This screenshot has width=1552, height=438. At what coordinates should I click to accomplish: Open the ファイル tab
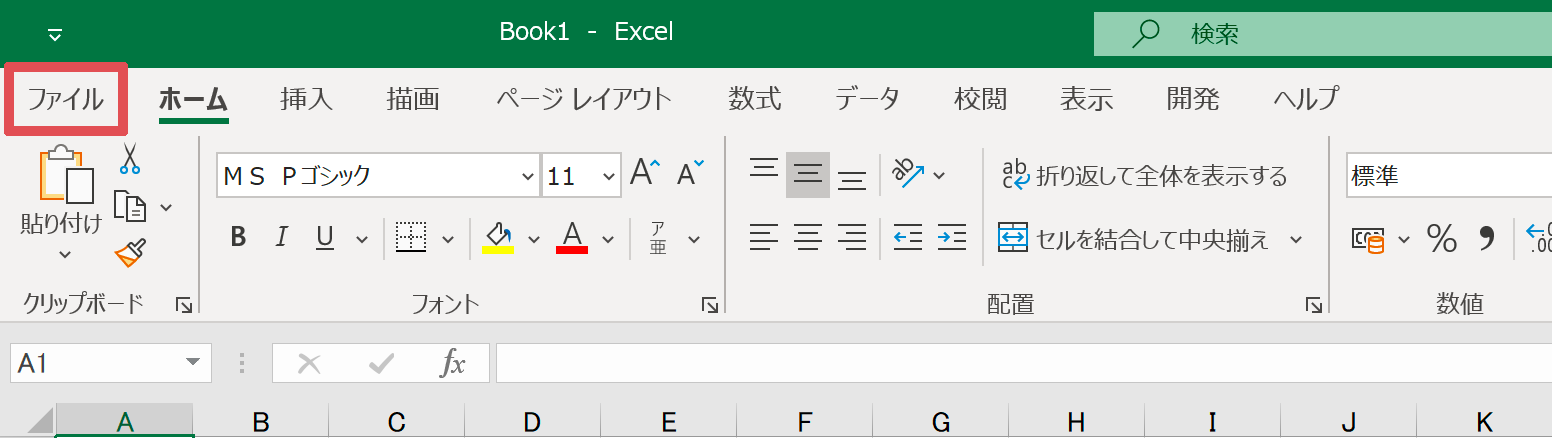66,99
